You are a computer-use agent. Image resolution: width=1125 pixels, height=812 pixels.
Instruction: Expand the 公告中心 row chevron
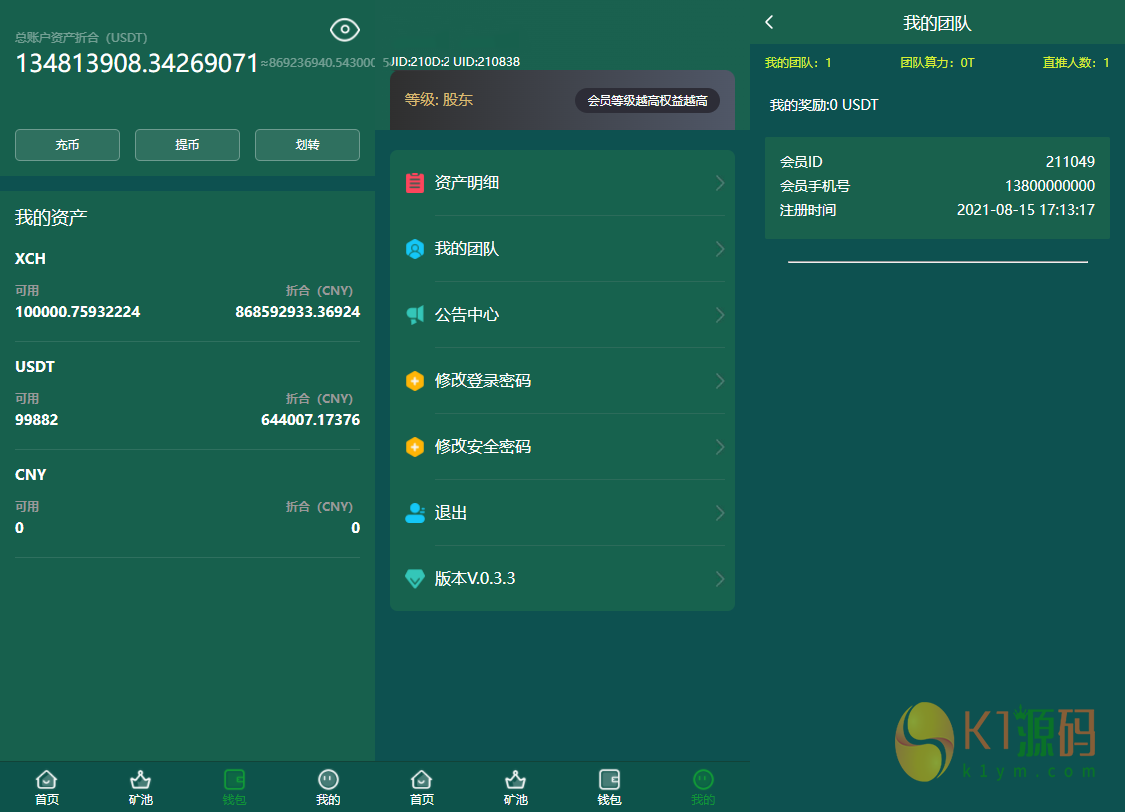pyautogui.click(x=719, y=315)
